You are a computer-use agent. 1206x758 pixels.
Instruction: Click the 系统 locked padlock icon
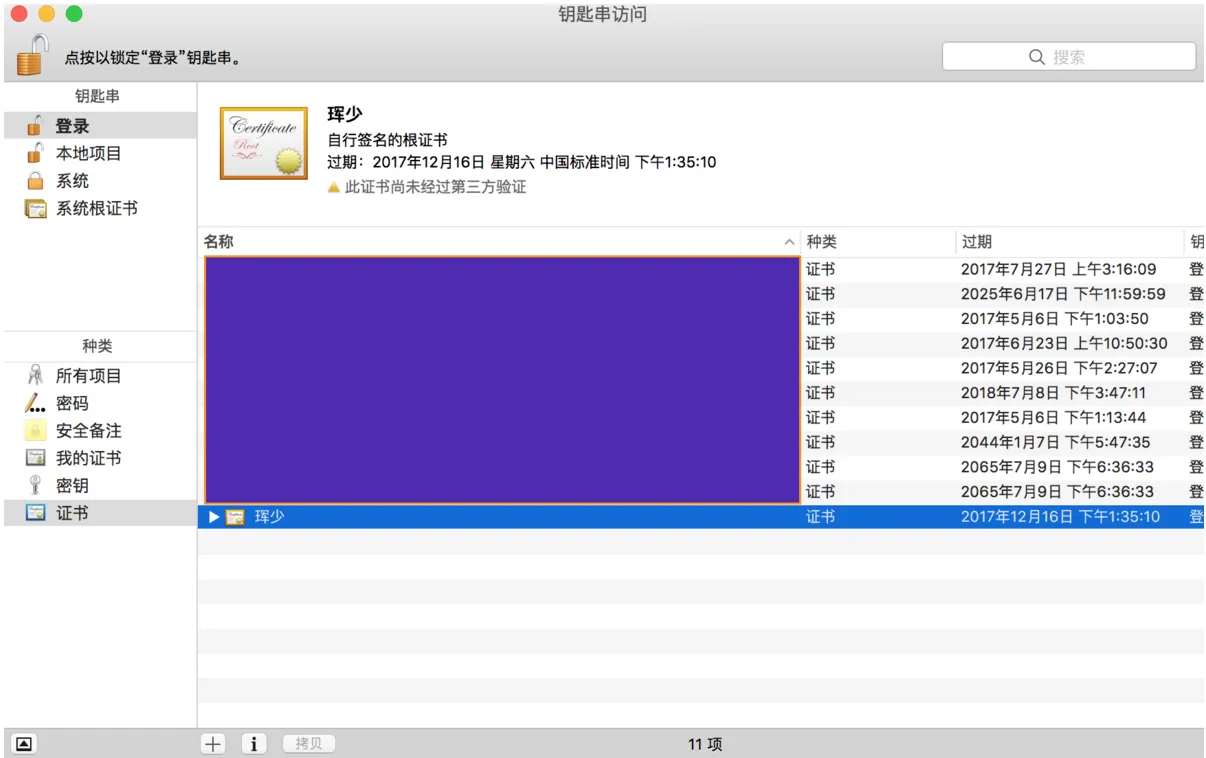(35, 181)
